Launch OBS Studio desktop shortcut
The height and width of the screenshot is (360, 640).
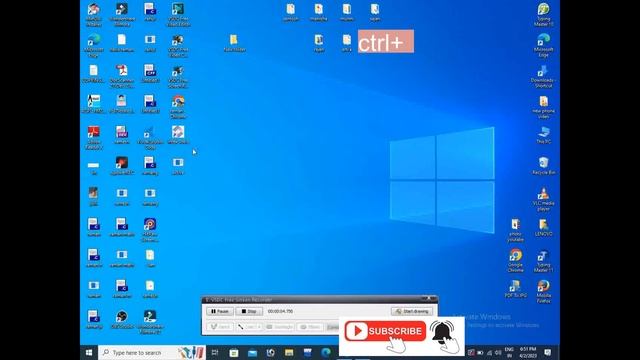121,320
